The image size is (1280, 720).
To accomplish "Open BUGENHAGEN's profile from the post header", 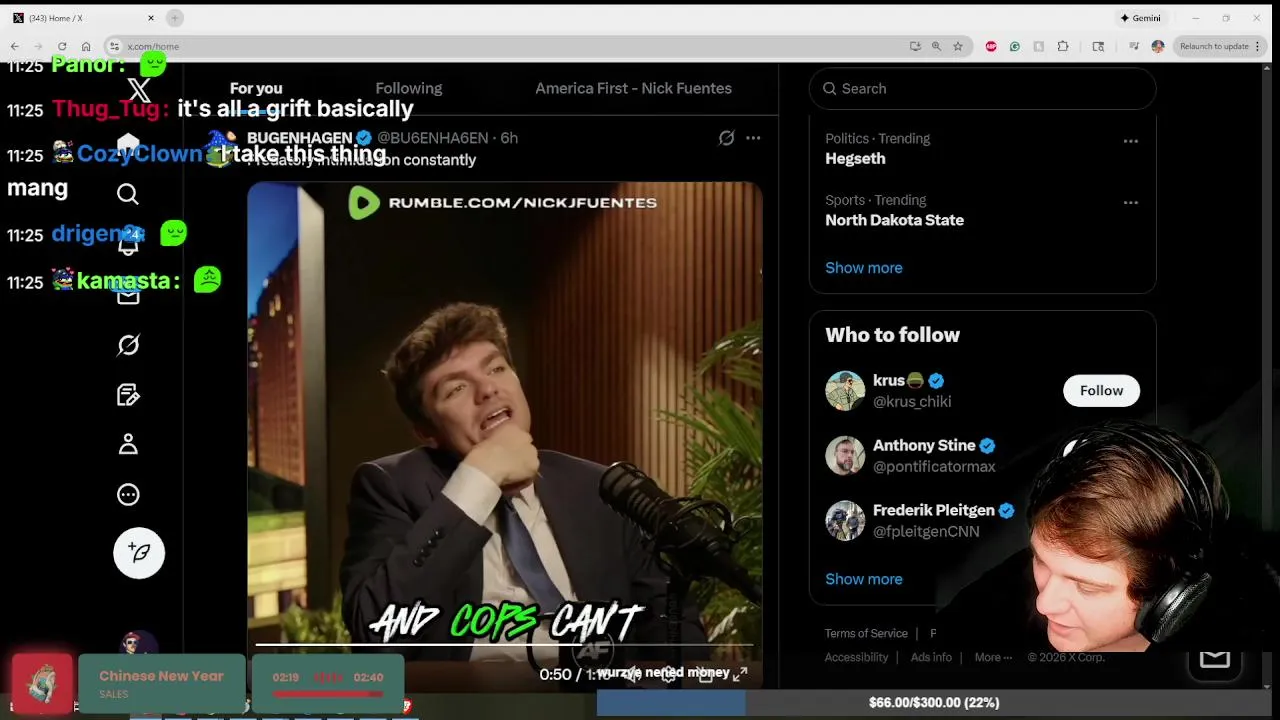I will click(x=300, y=138).
